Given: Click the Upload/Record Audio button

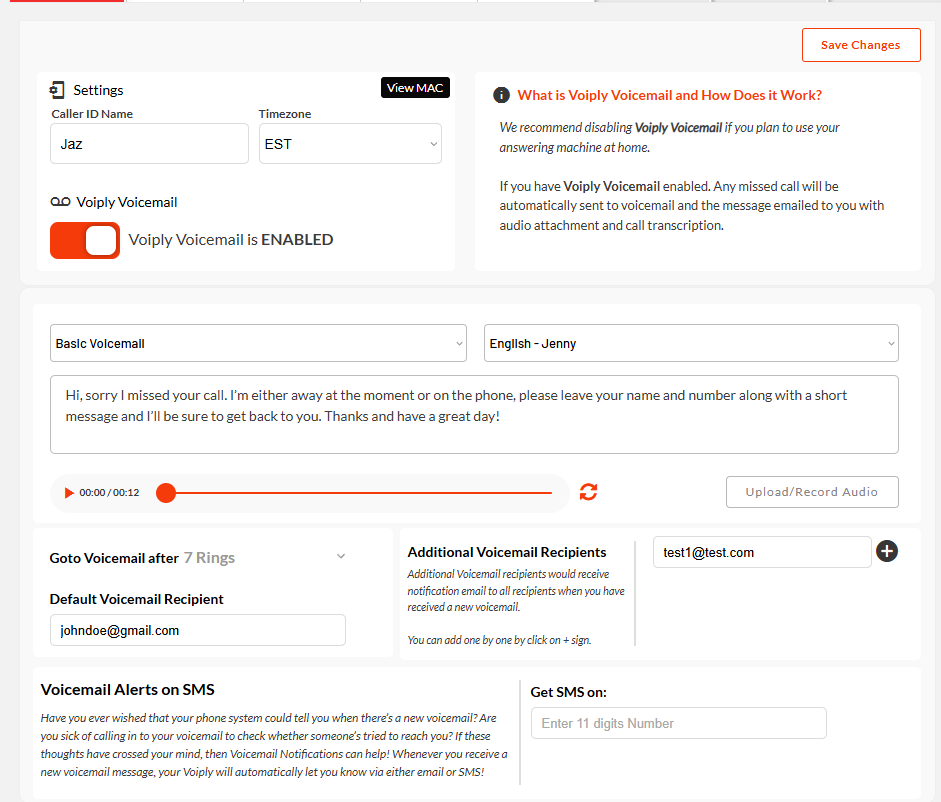Looking at the screenshot, I should point(811,492).
